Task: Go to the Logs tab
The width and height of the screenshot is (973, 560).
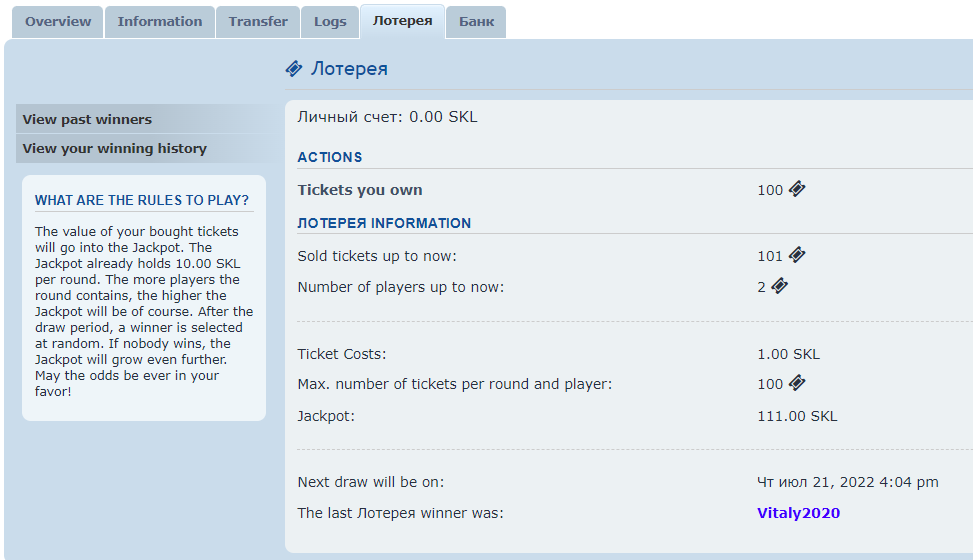Action: click(x=330, y=21)
